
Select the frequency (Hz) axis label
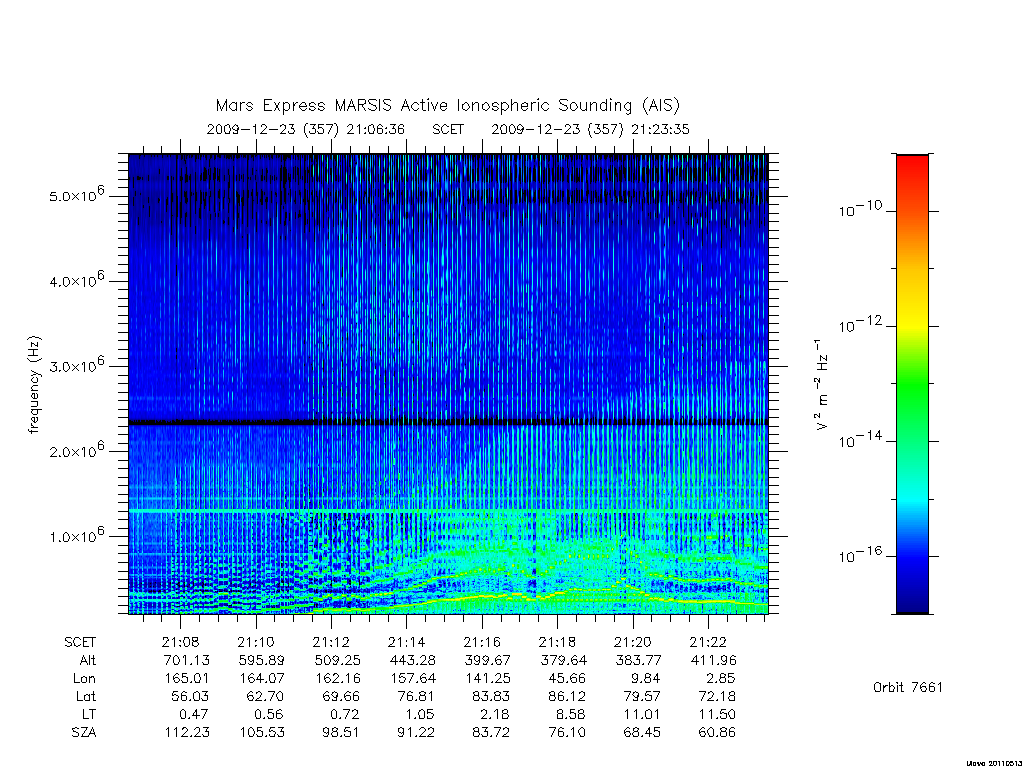(x=35, y=384)
